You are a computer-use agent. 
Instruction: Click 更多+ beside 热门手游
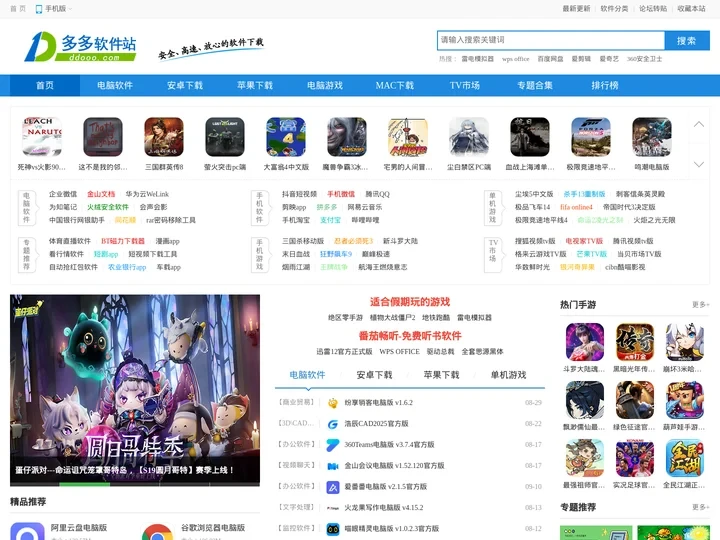point(701,304)
